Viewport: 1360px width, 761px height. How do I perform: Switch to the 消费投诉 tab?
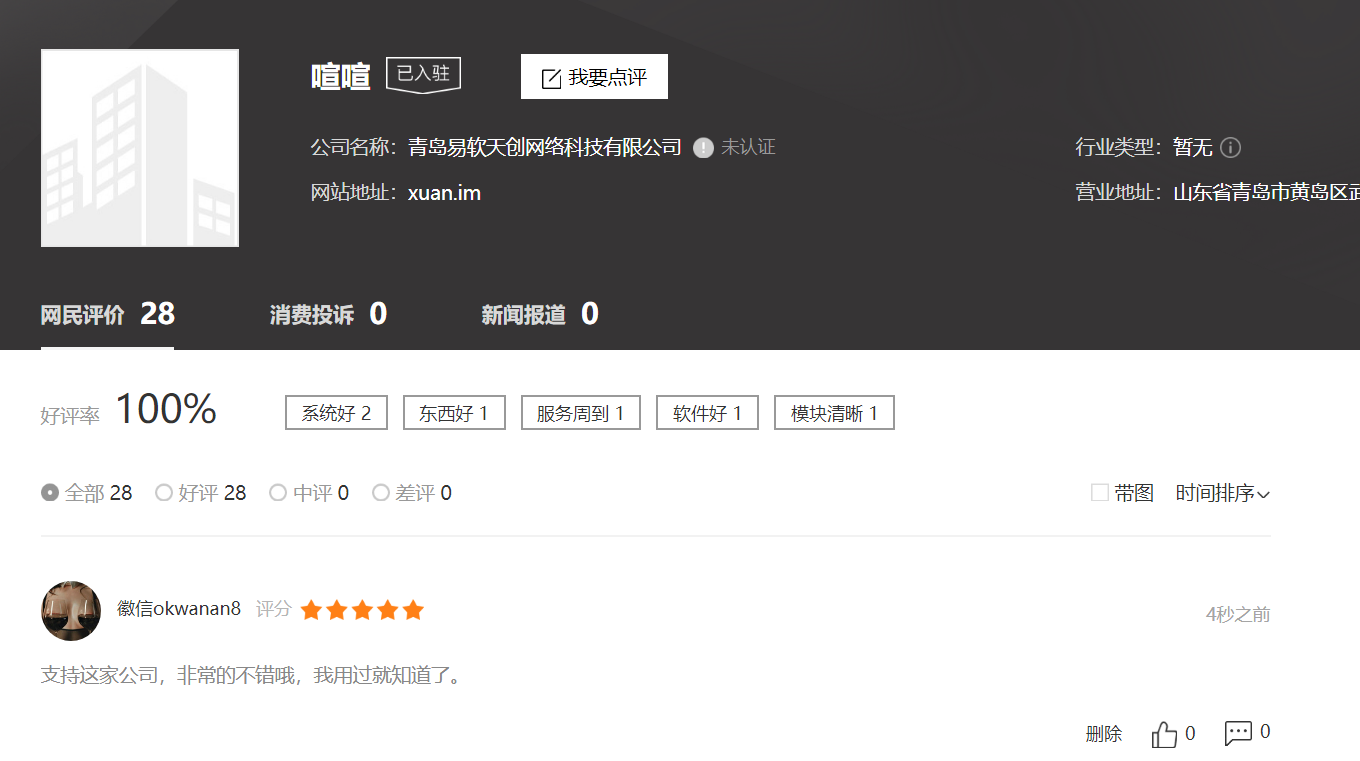point(328,315)
